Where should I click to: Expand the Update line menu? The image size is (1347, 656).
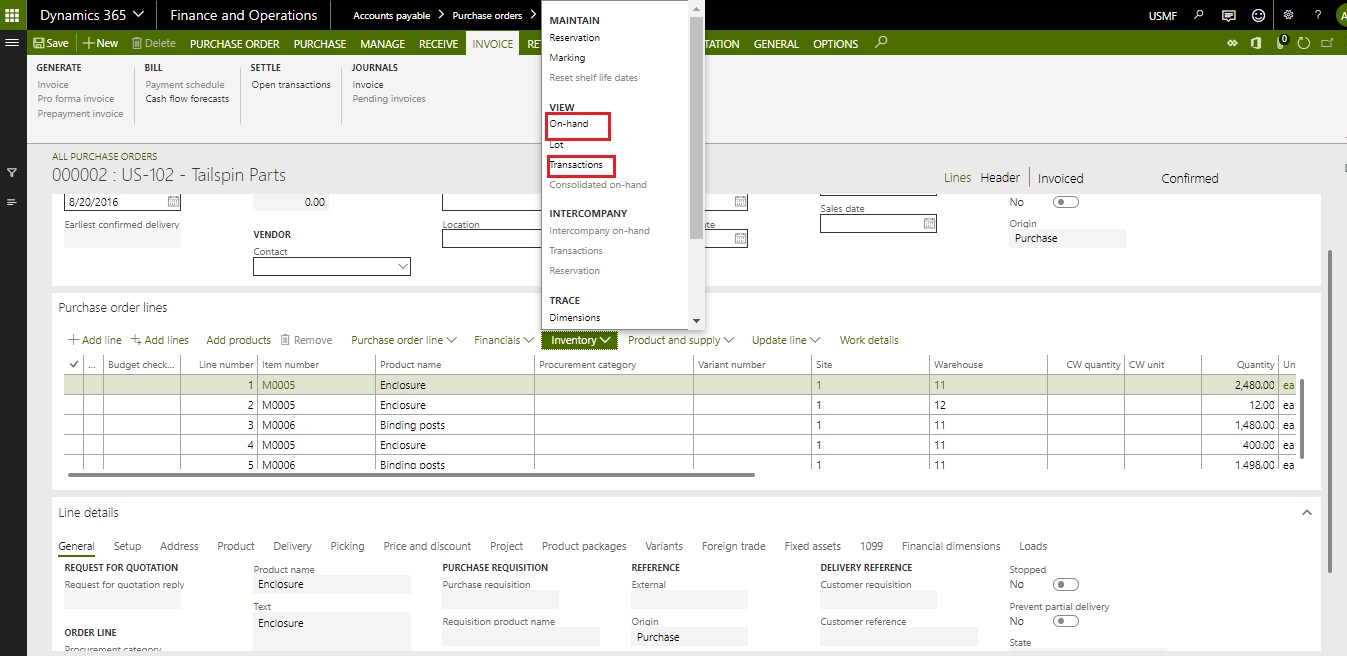(786, 340)
